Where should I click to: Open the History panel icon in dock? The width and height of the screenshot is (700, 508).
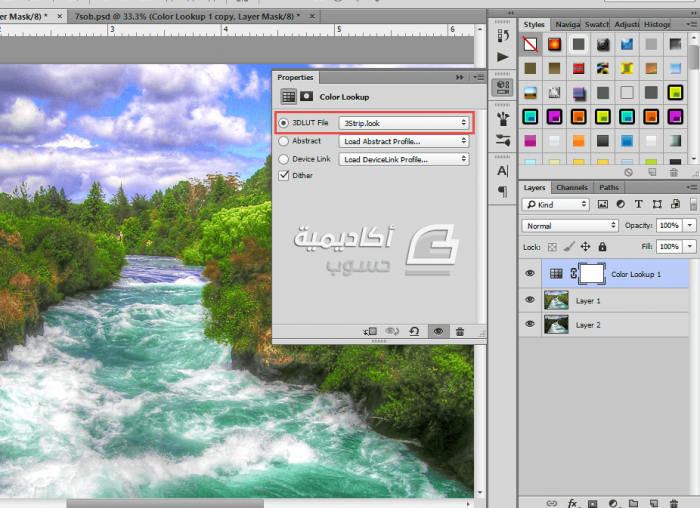503,35
